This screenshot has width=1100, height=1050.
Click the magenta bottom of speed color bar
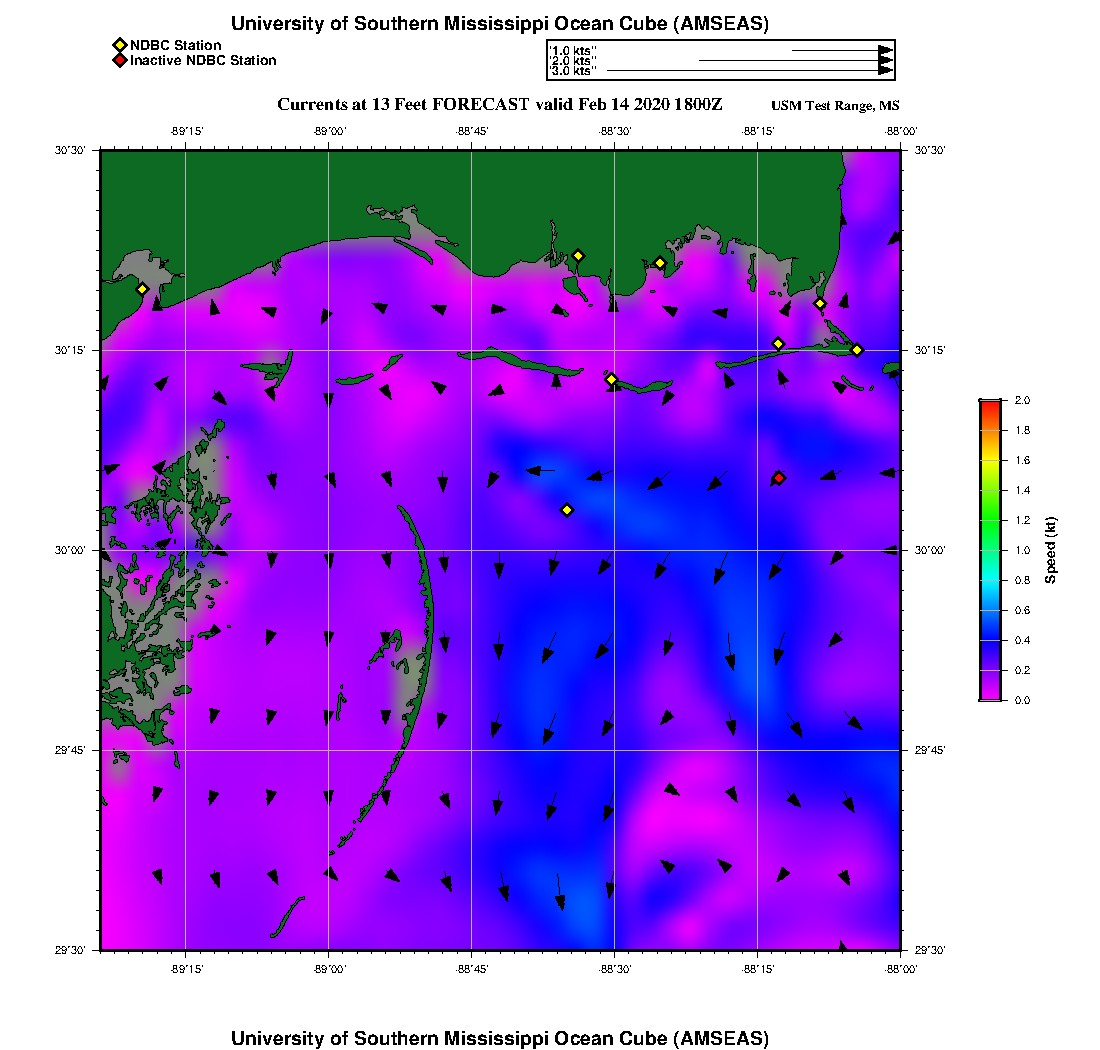coord(989,697)
